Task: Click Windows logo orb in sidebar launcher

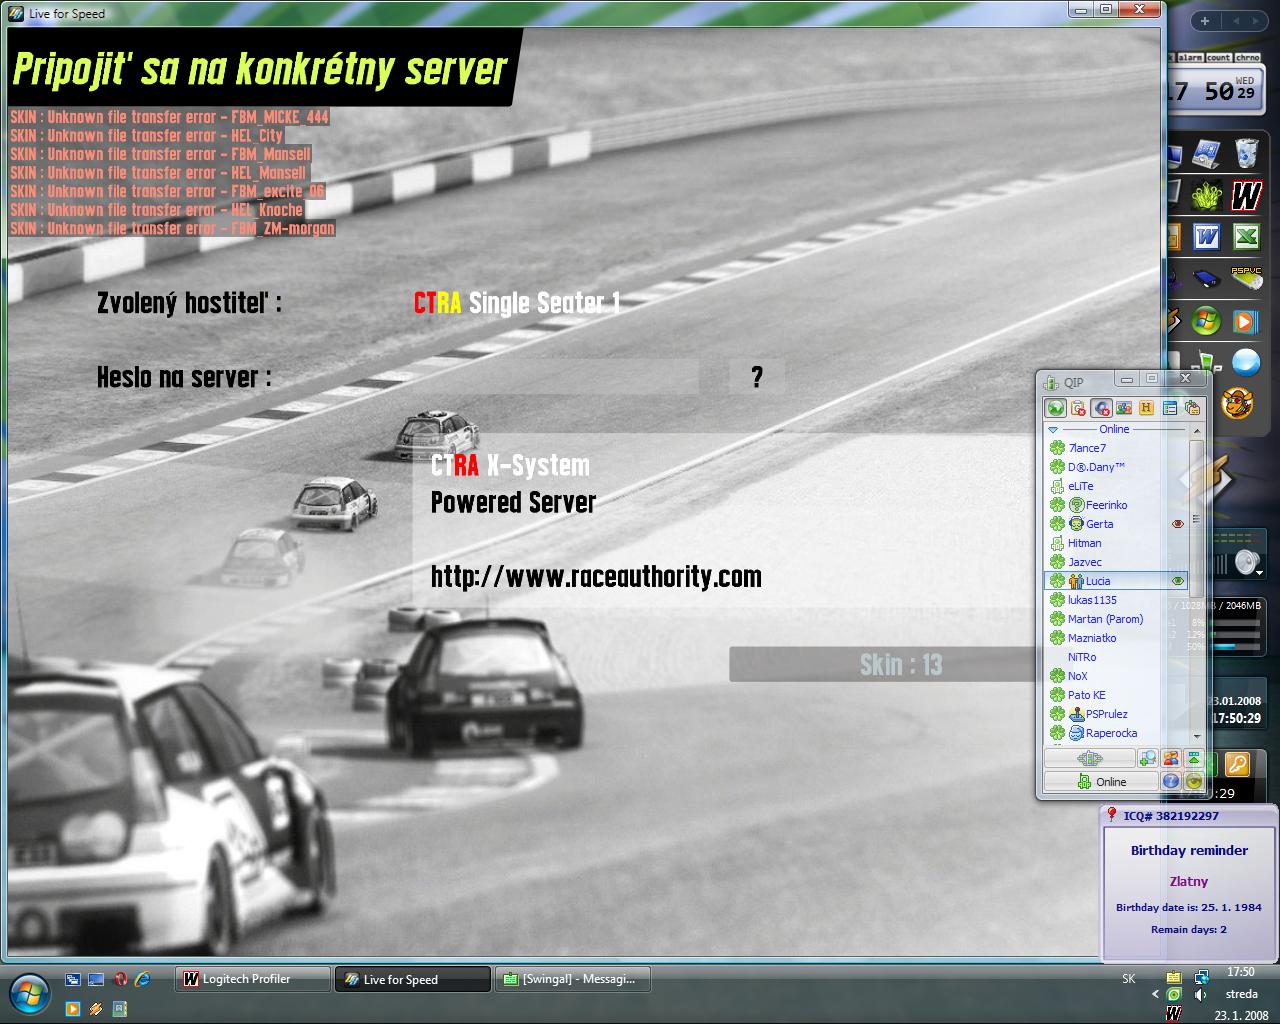Action: [x=1206, y=320]
